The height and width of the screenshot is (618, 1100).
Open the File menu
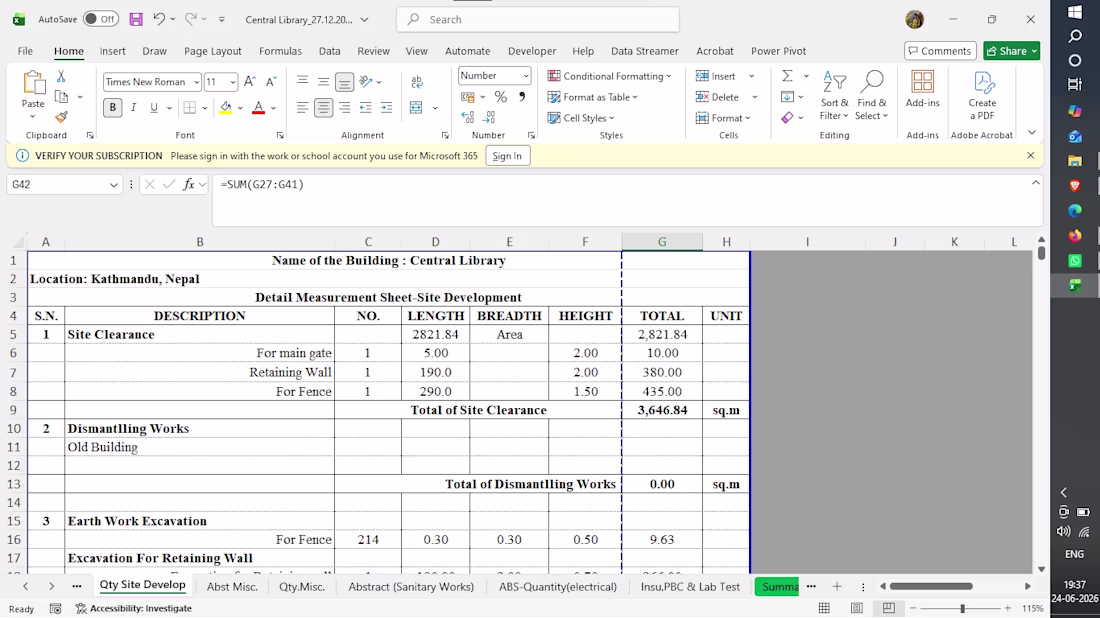click(x=25, y=51)
